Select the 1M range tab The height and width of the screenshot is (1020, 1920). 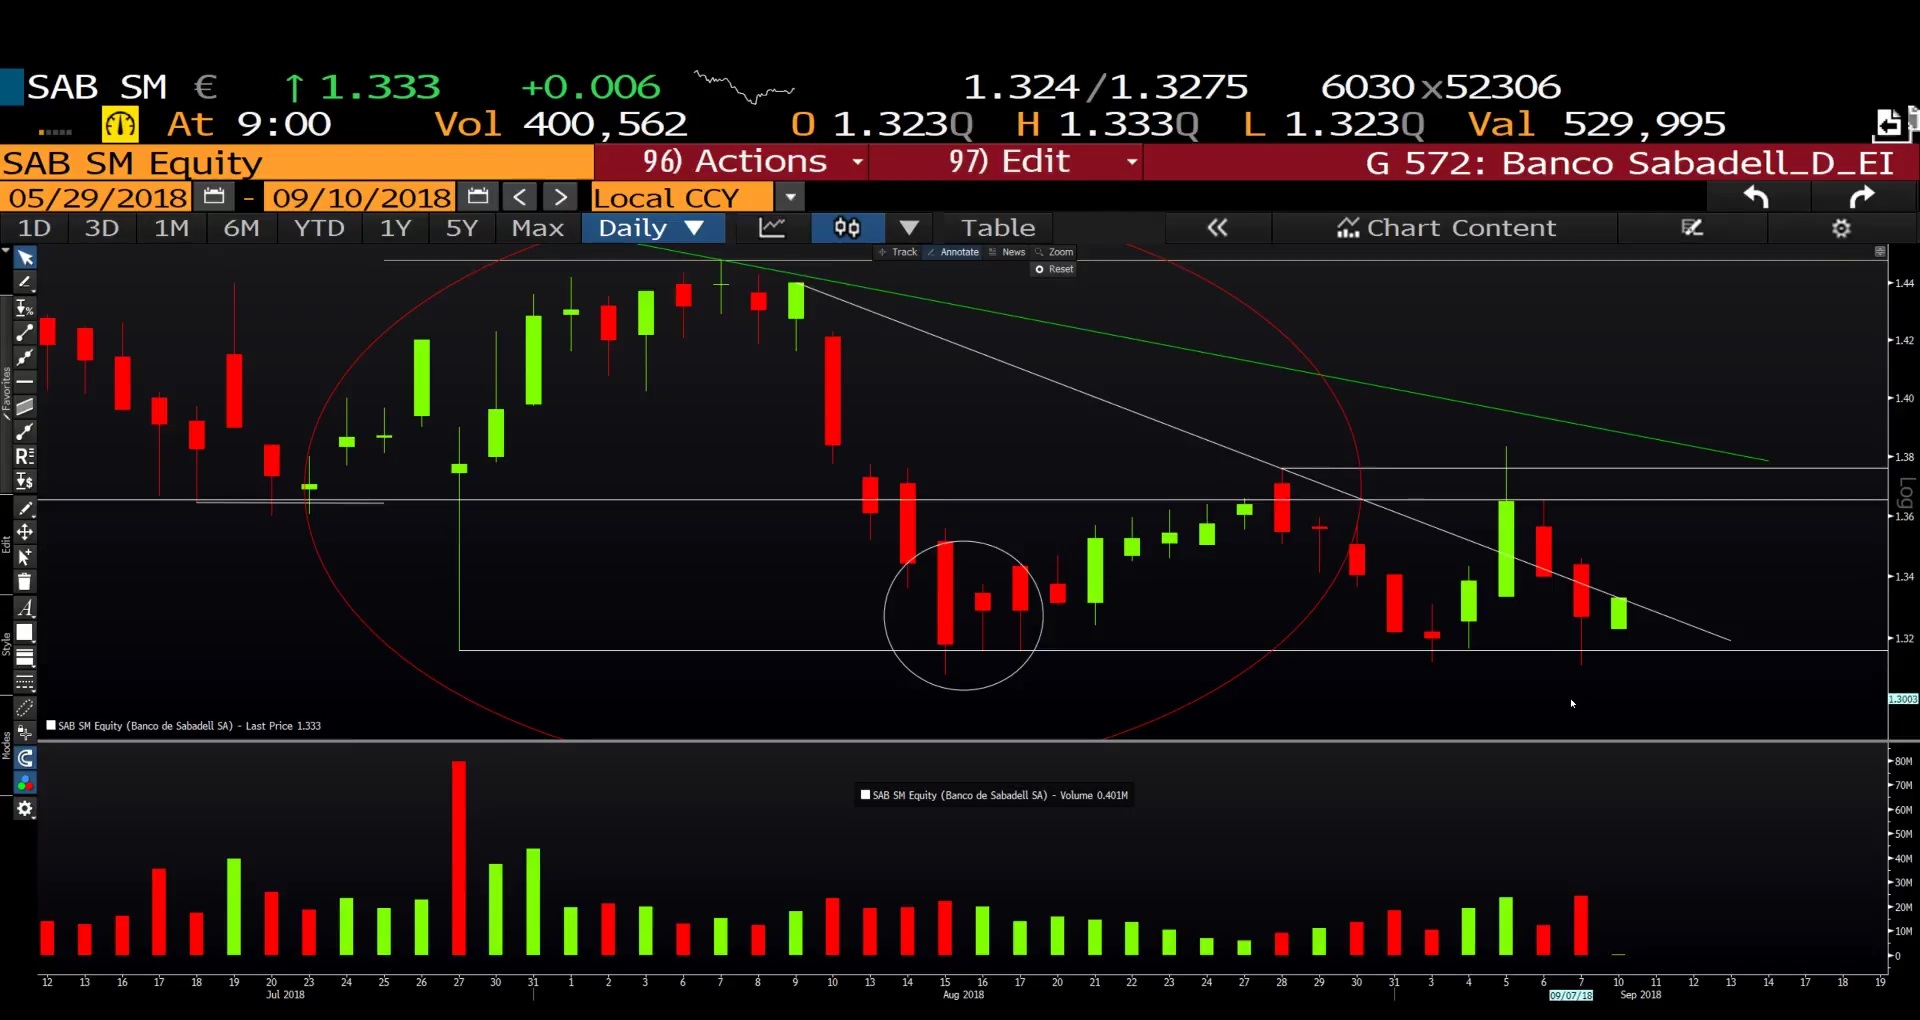[171, 228]
